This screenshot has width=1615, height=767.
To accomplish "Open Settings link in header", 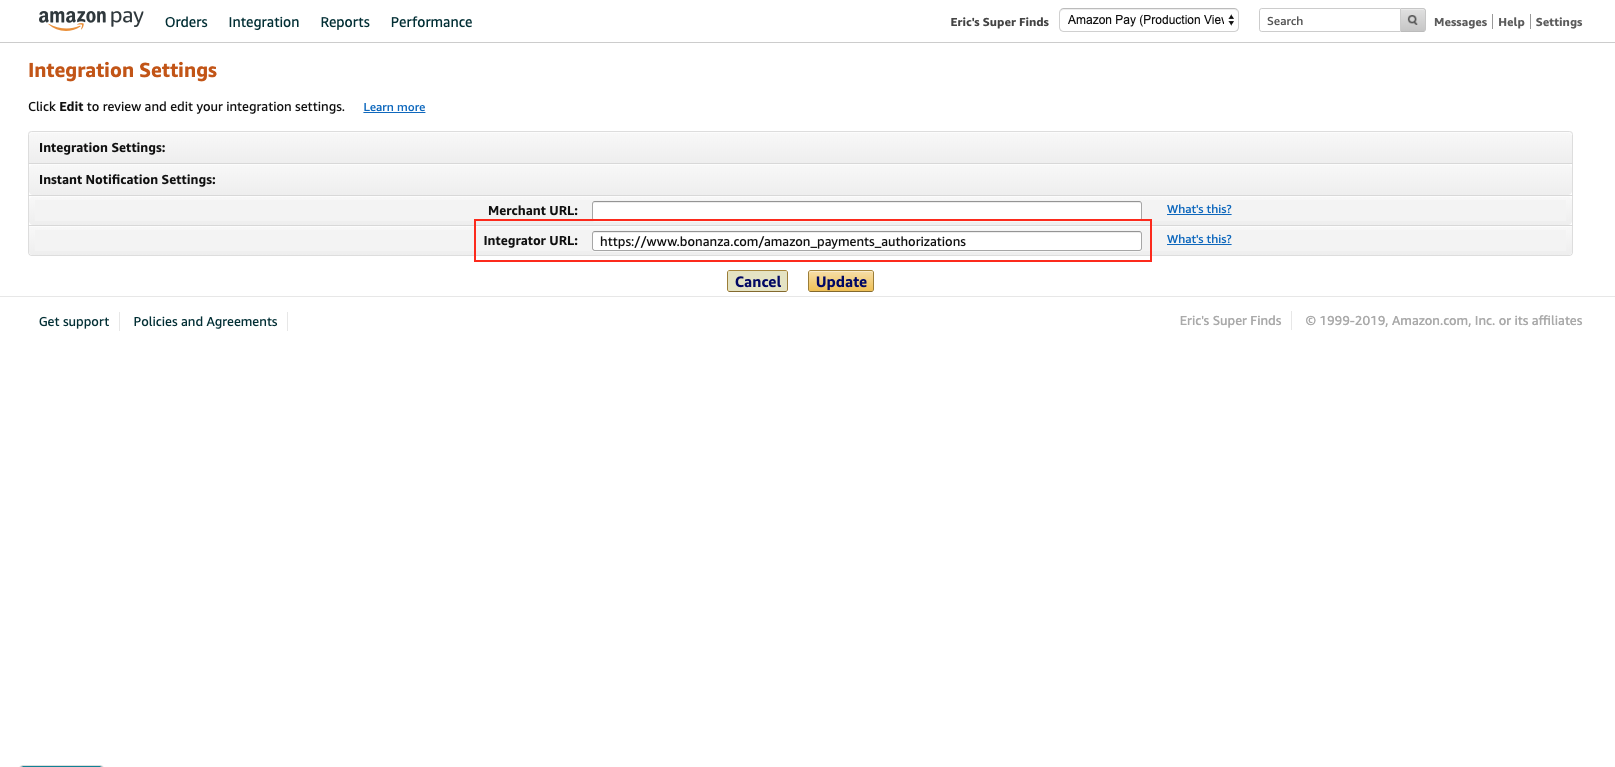I will tap(1559, 22).
